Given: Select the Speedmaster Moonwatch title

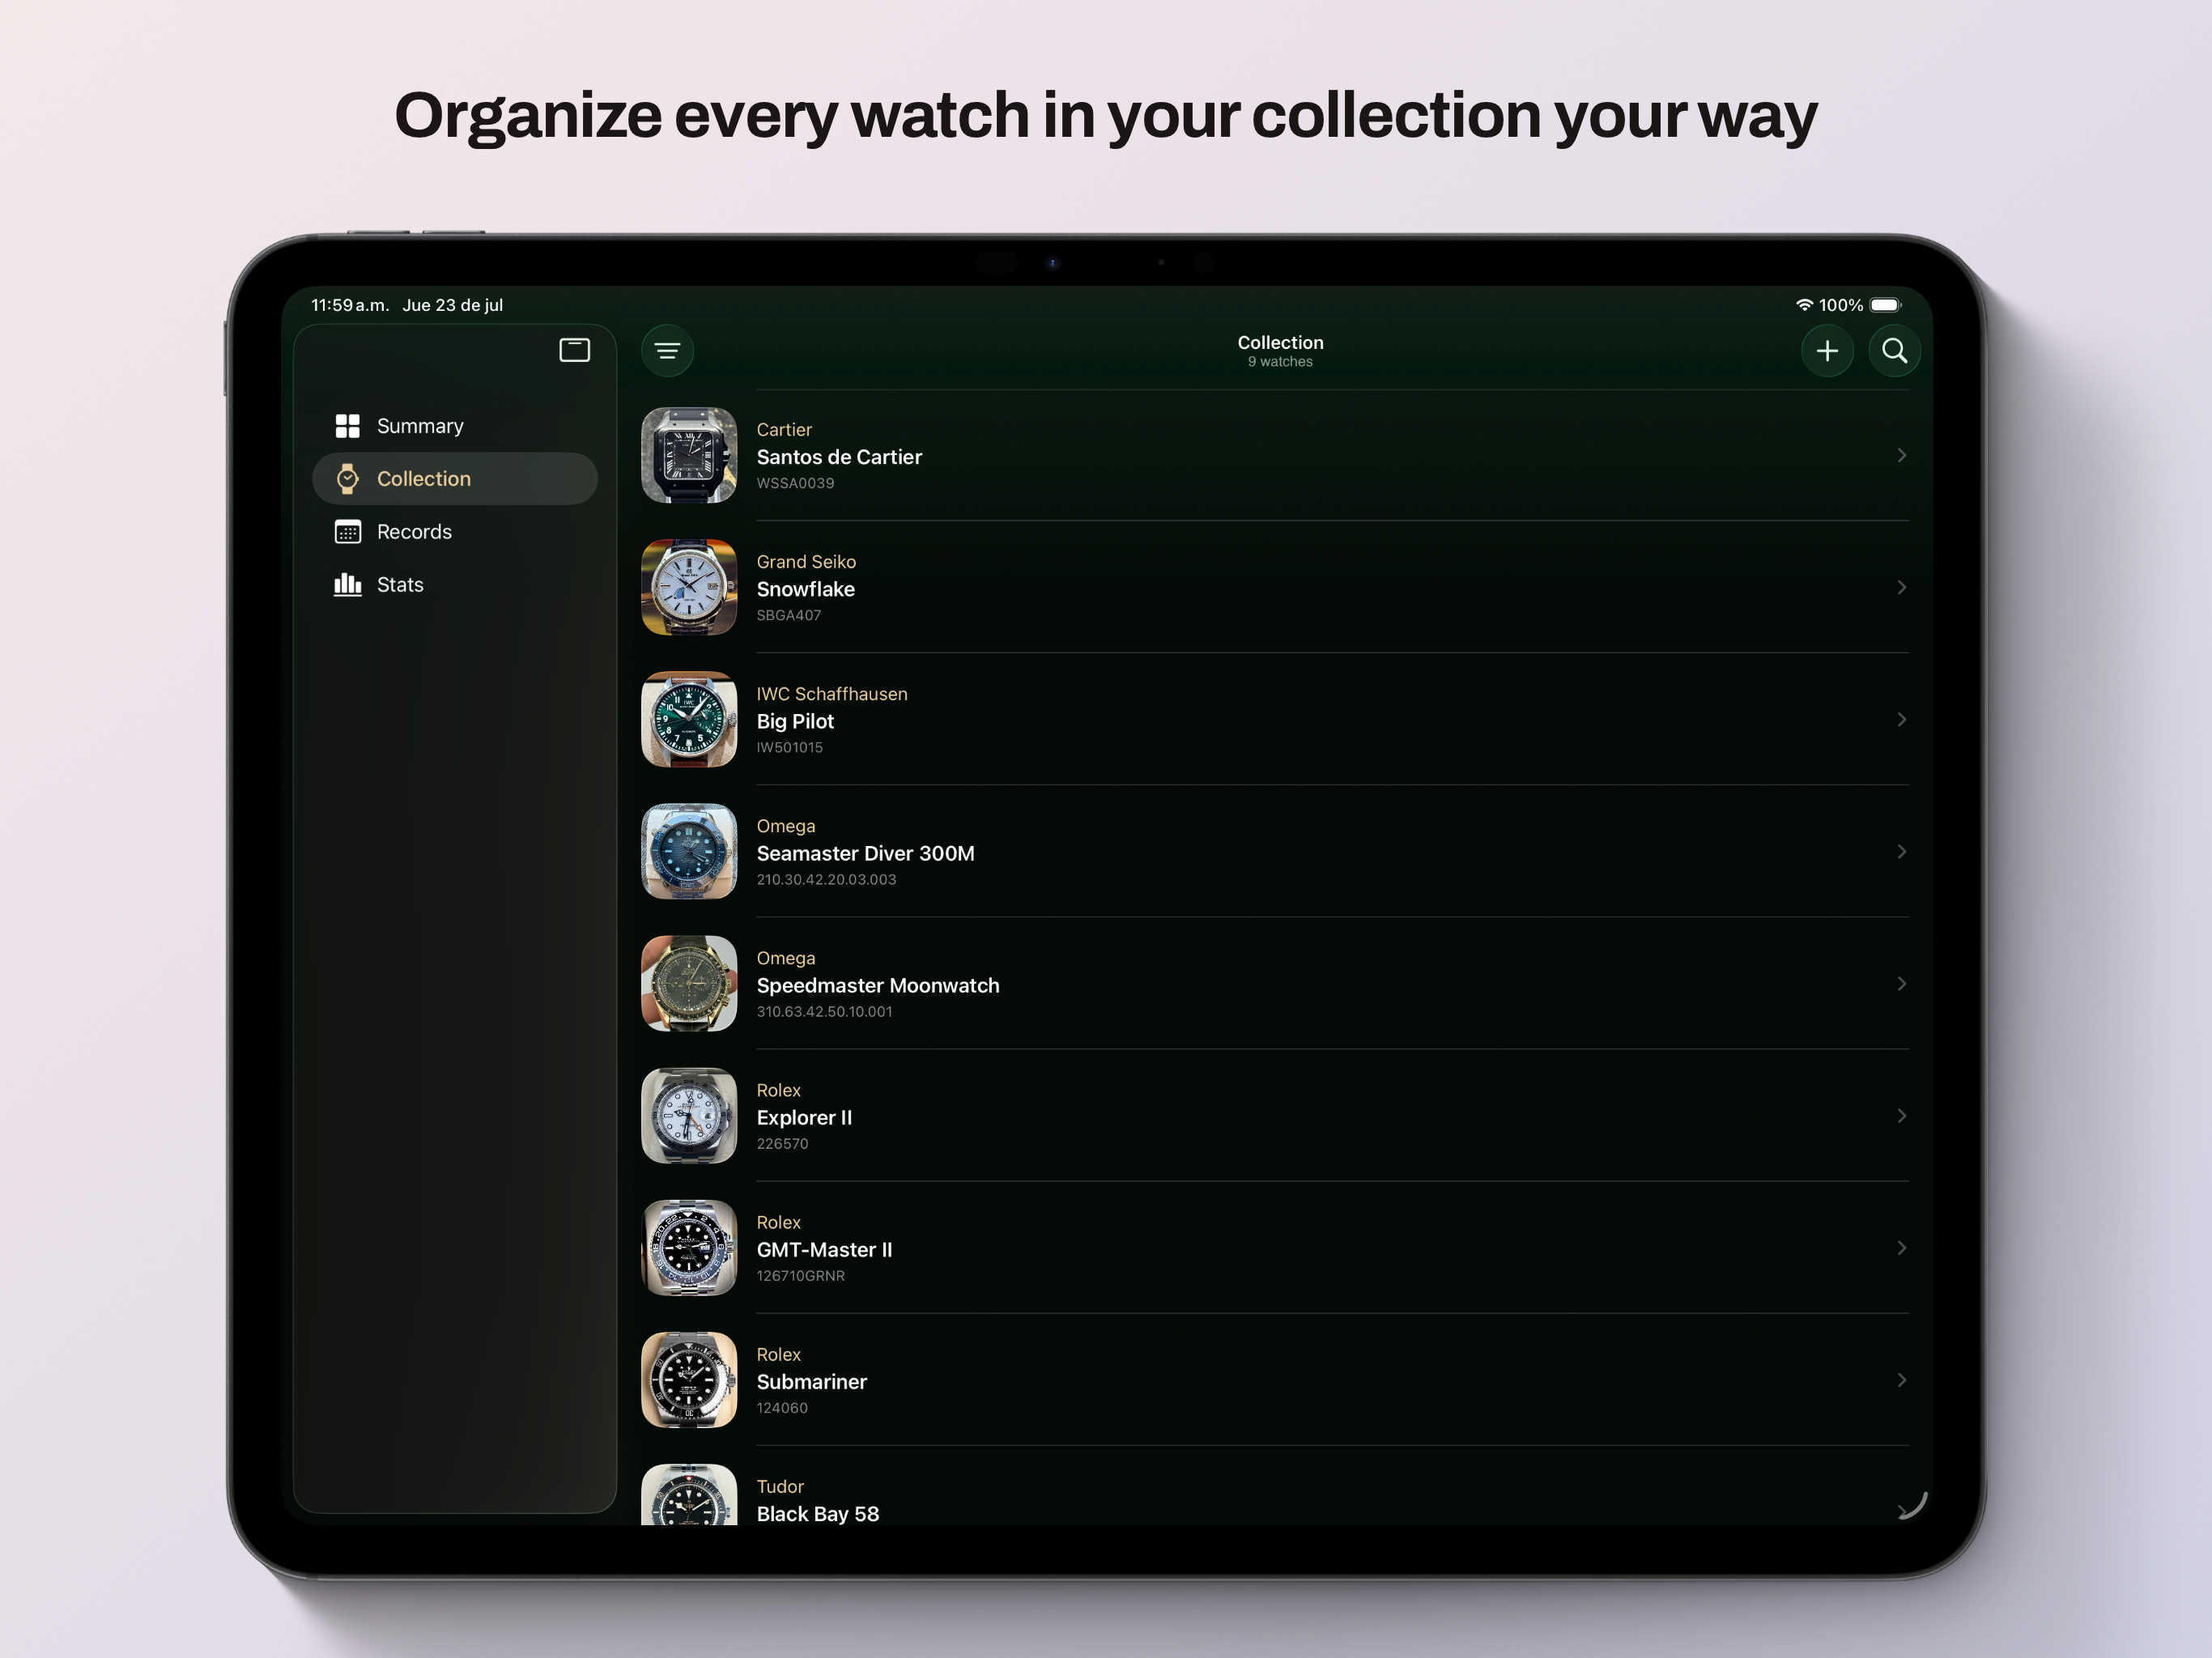Looking at the screenshot, I should 878,985.
